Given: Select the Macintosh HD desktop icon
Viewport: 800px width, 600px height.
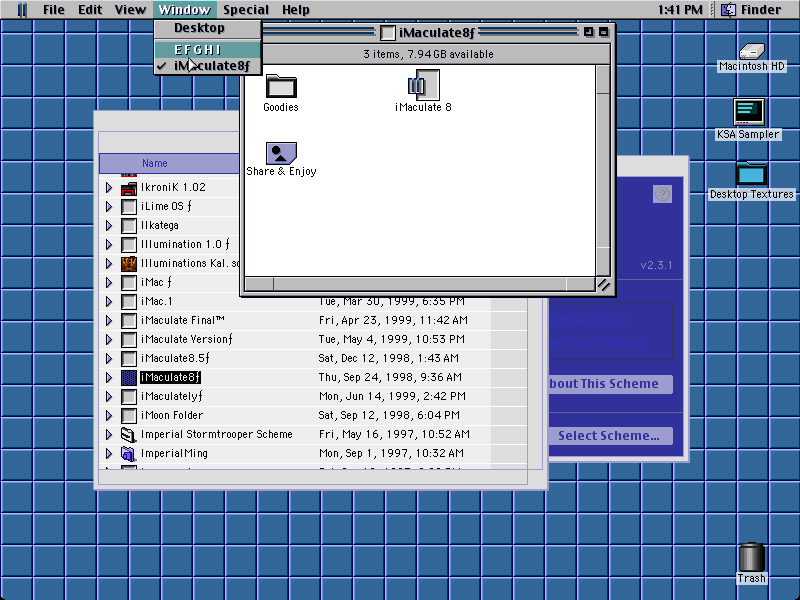Looking at the screenshot, I should (752, 51).
